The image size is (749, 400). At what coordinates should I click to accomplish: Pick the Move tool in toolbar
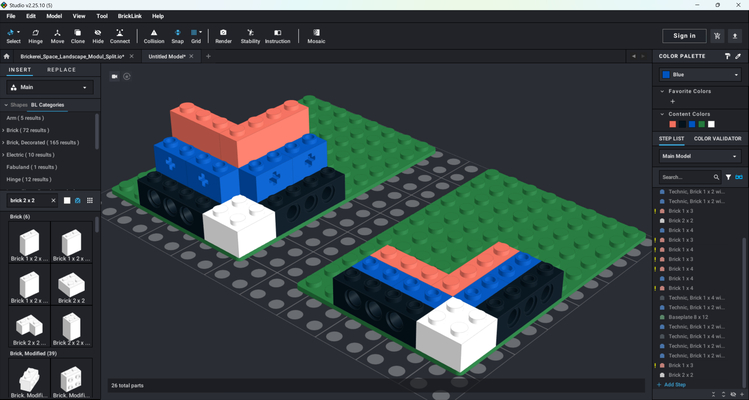[57, 36]
